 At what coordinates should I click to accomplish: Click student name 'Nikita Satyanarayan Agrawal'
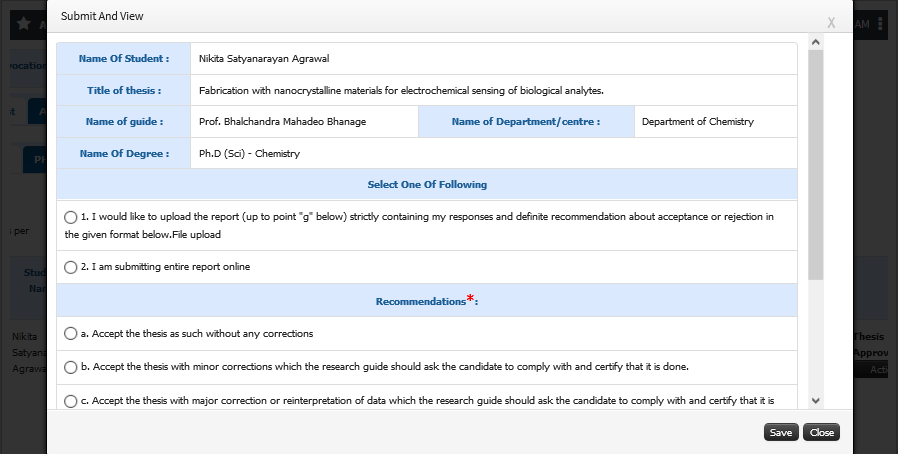[x=264, y=58]
